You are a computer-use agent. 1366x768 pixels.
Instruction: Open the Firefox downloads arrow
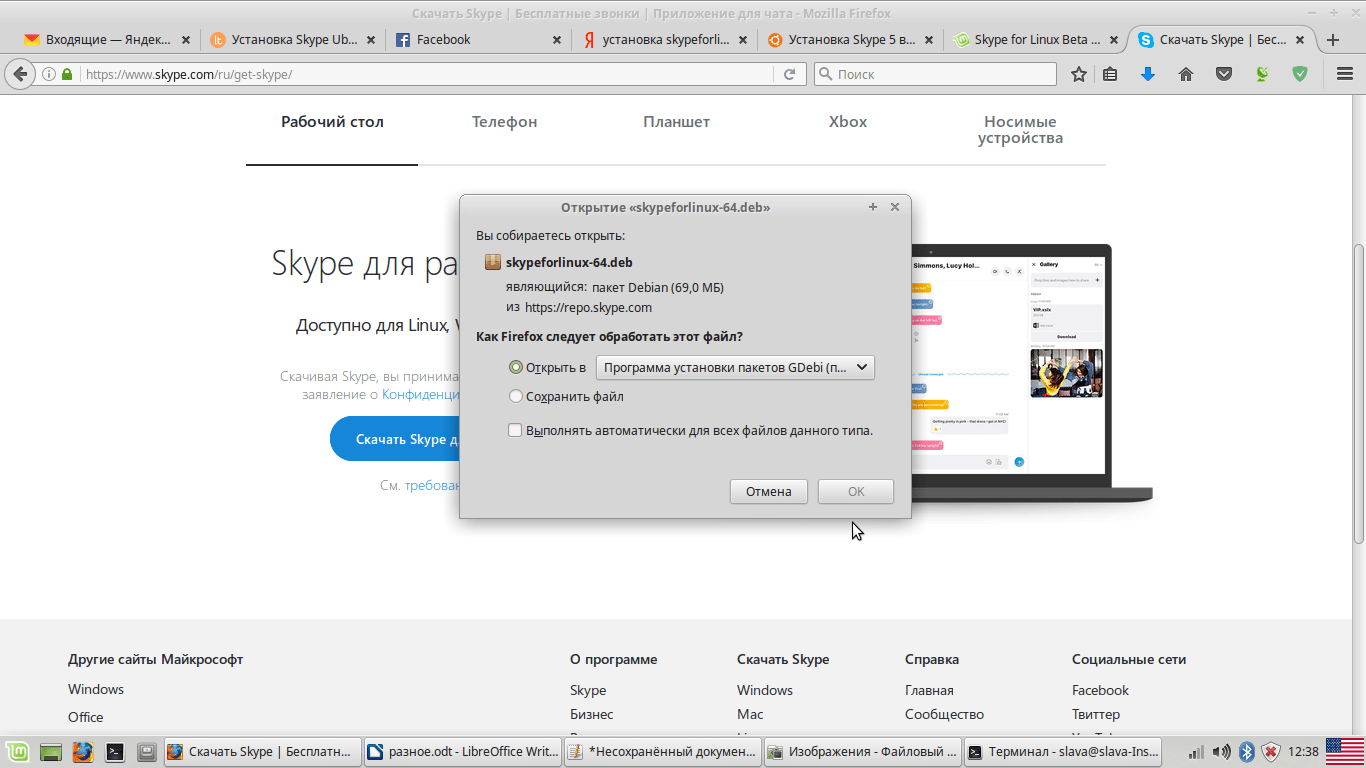1148,74
